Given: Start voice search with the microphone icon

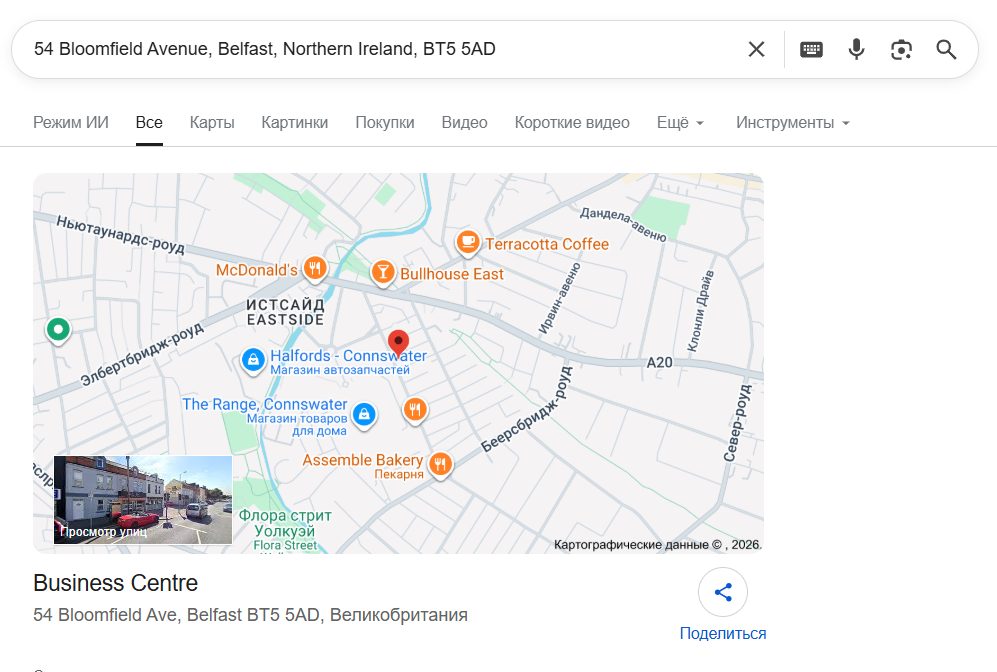Looking at the screenshot, I should [x=856, y=49].
